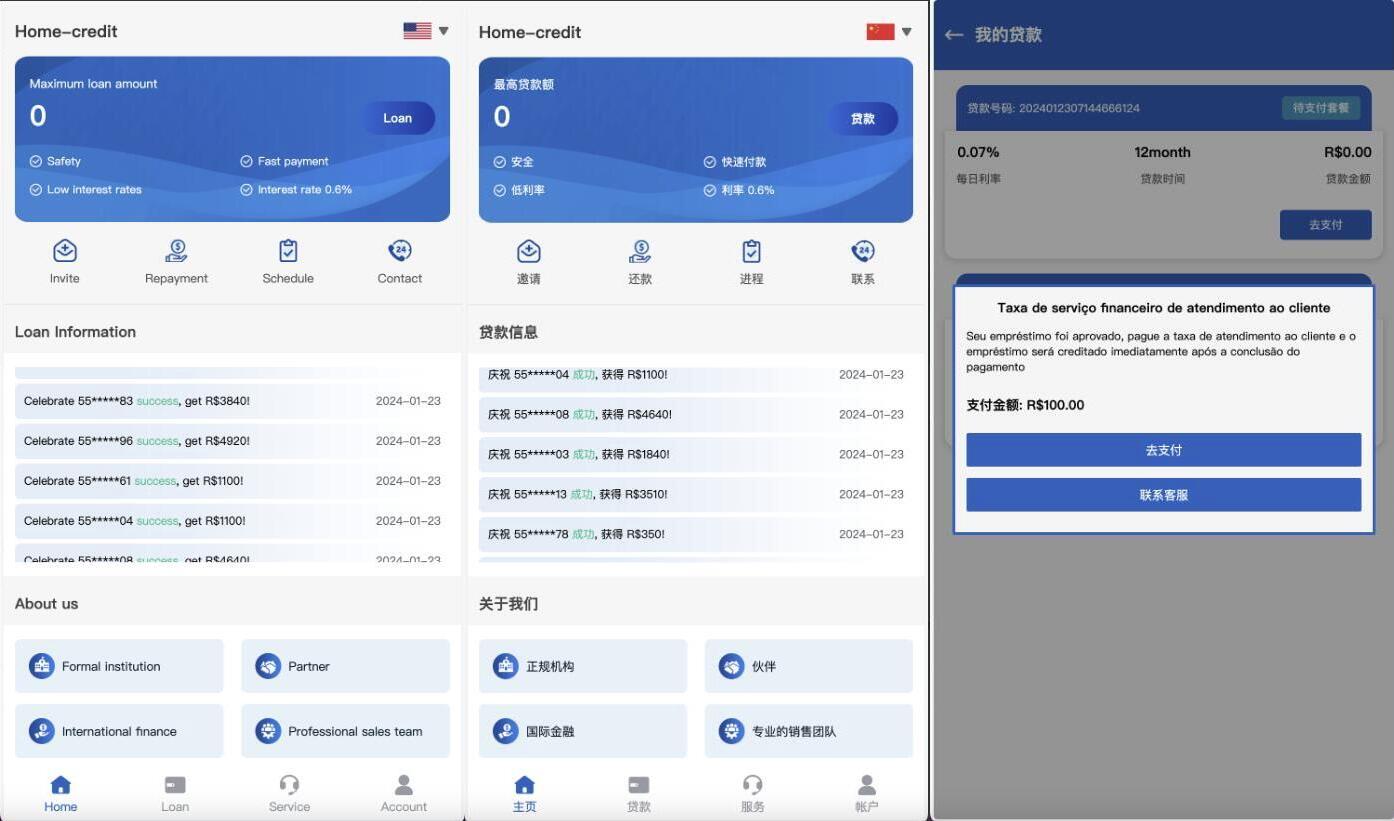Image resolution: width=1394 pixels, height=821 pixels.
Task: Toggle the Fast payment checkmark
Action: [x=245, y=161]
